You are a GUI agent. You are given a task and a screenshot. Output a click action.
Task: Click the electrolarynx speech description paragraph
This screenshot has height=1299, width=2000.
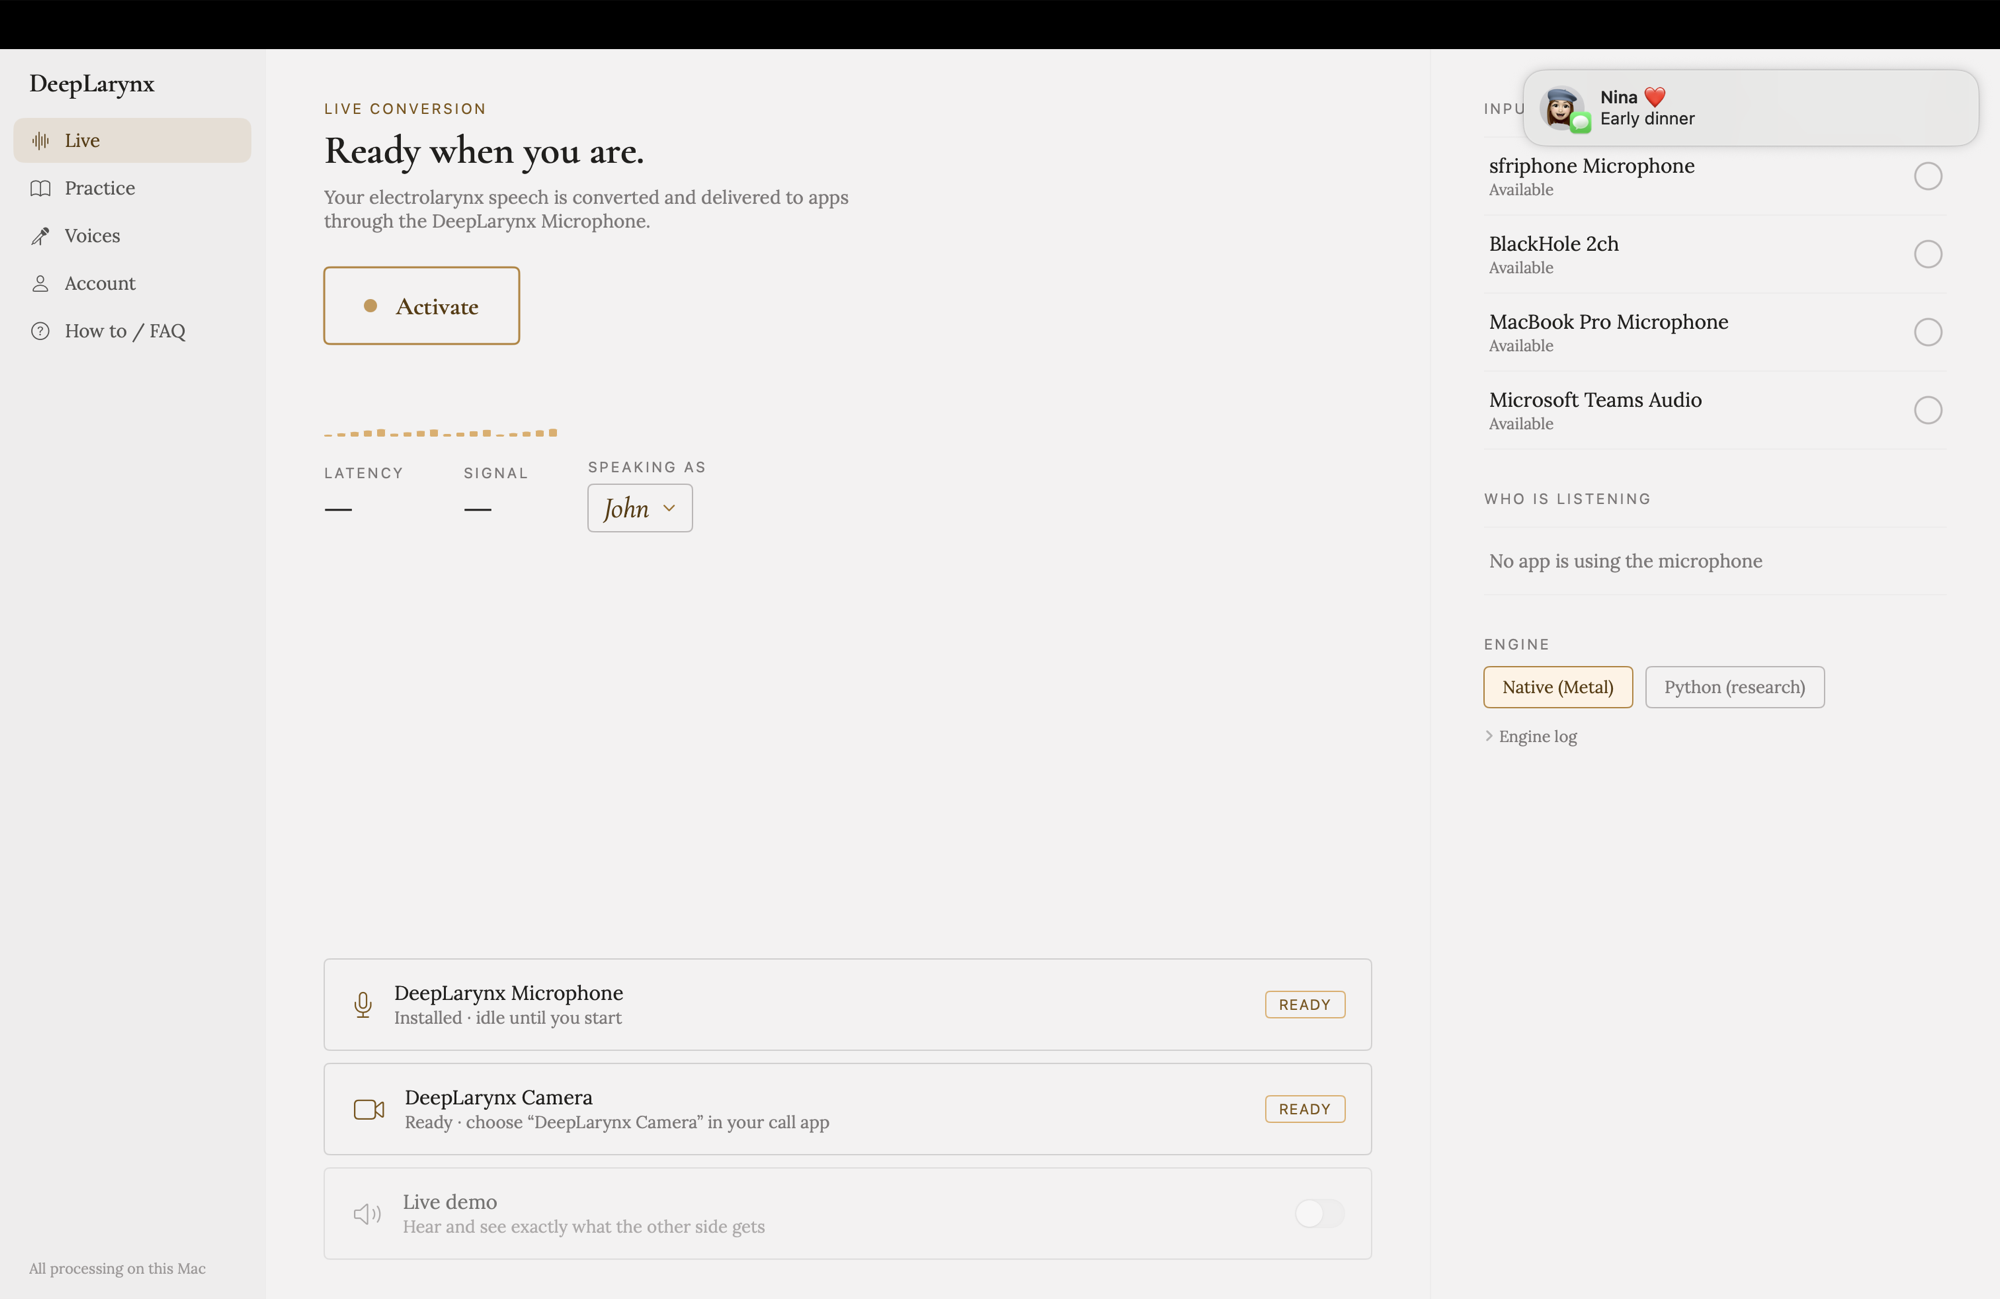pos(586,209)
